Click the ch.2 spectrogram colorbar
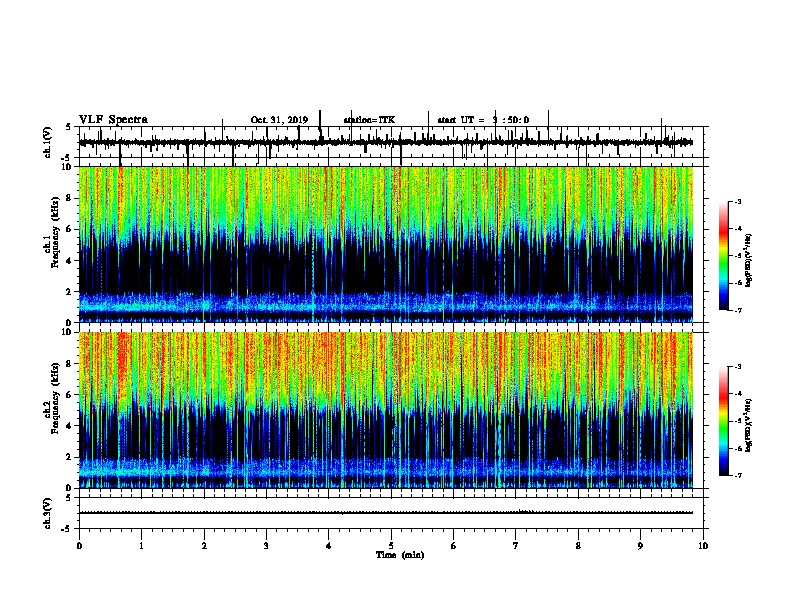Viewport: 792px width, 612px height. click(724, 421)
